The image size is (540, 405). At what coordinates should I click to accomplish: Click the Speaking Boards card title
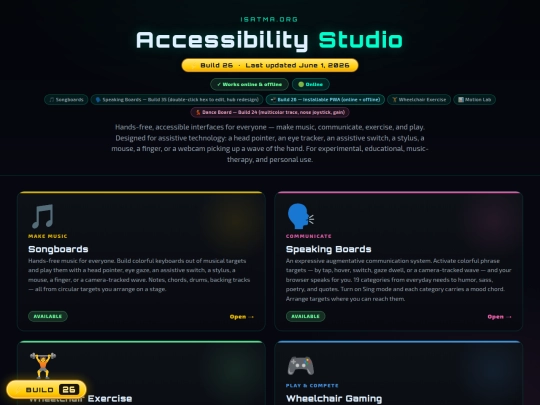[329, 249]
